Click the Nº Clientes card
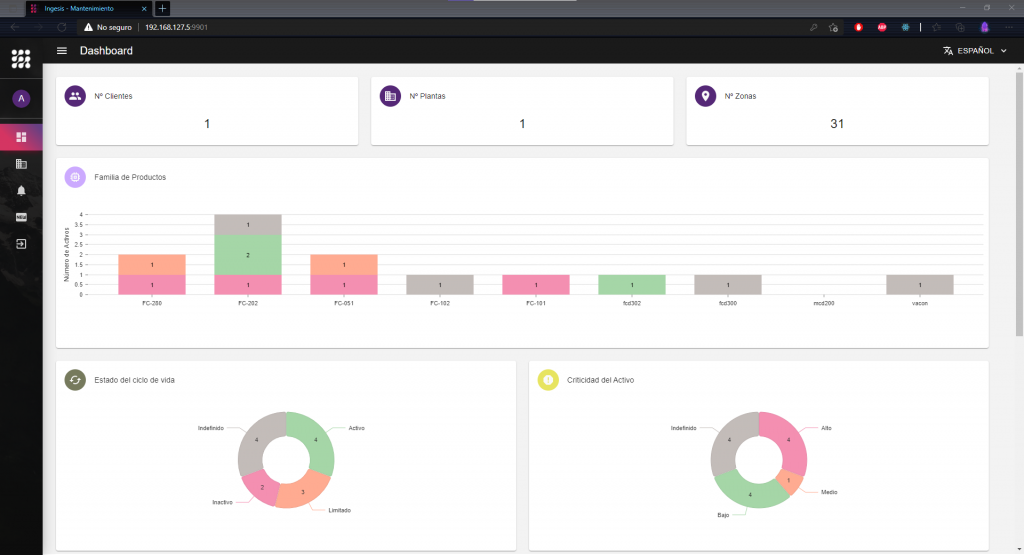 point(207,110)
